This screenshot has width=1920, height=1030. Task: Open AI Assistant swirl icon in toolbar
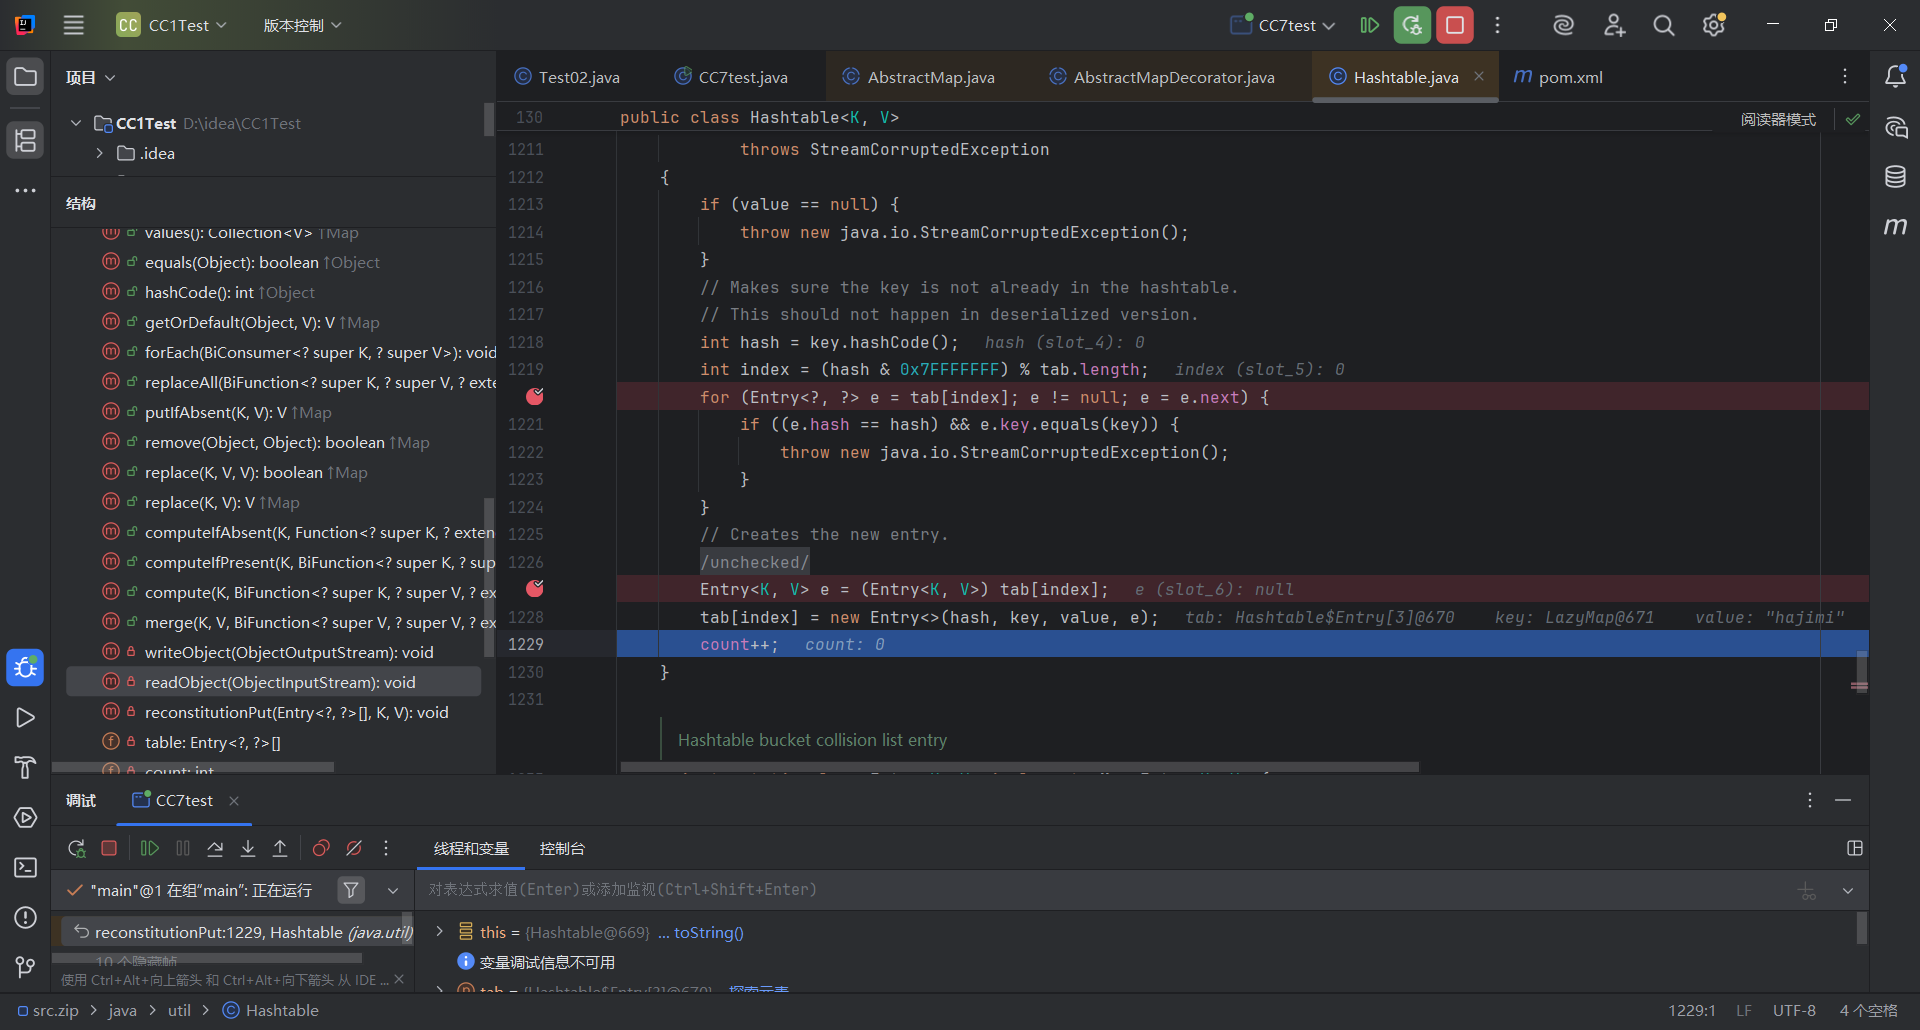1564,25
